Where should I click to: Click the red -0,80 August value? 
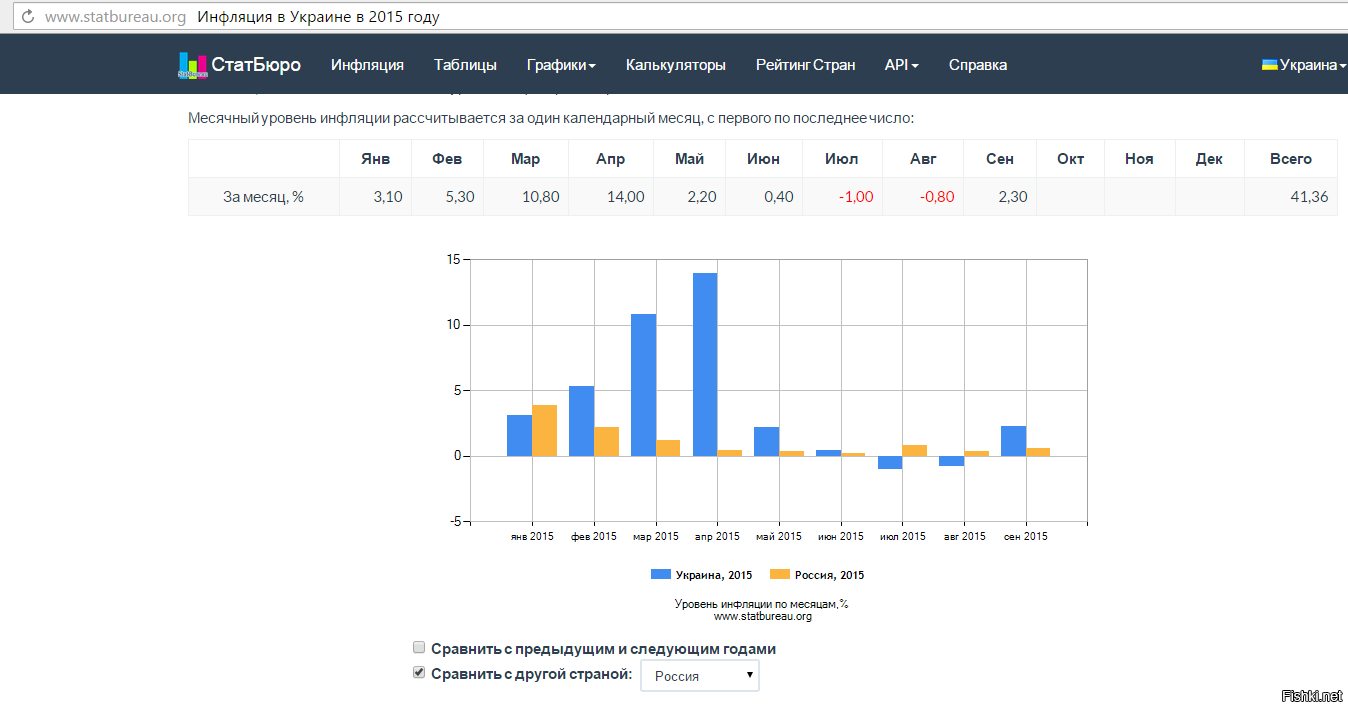click(x=937, y=197)
